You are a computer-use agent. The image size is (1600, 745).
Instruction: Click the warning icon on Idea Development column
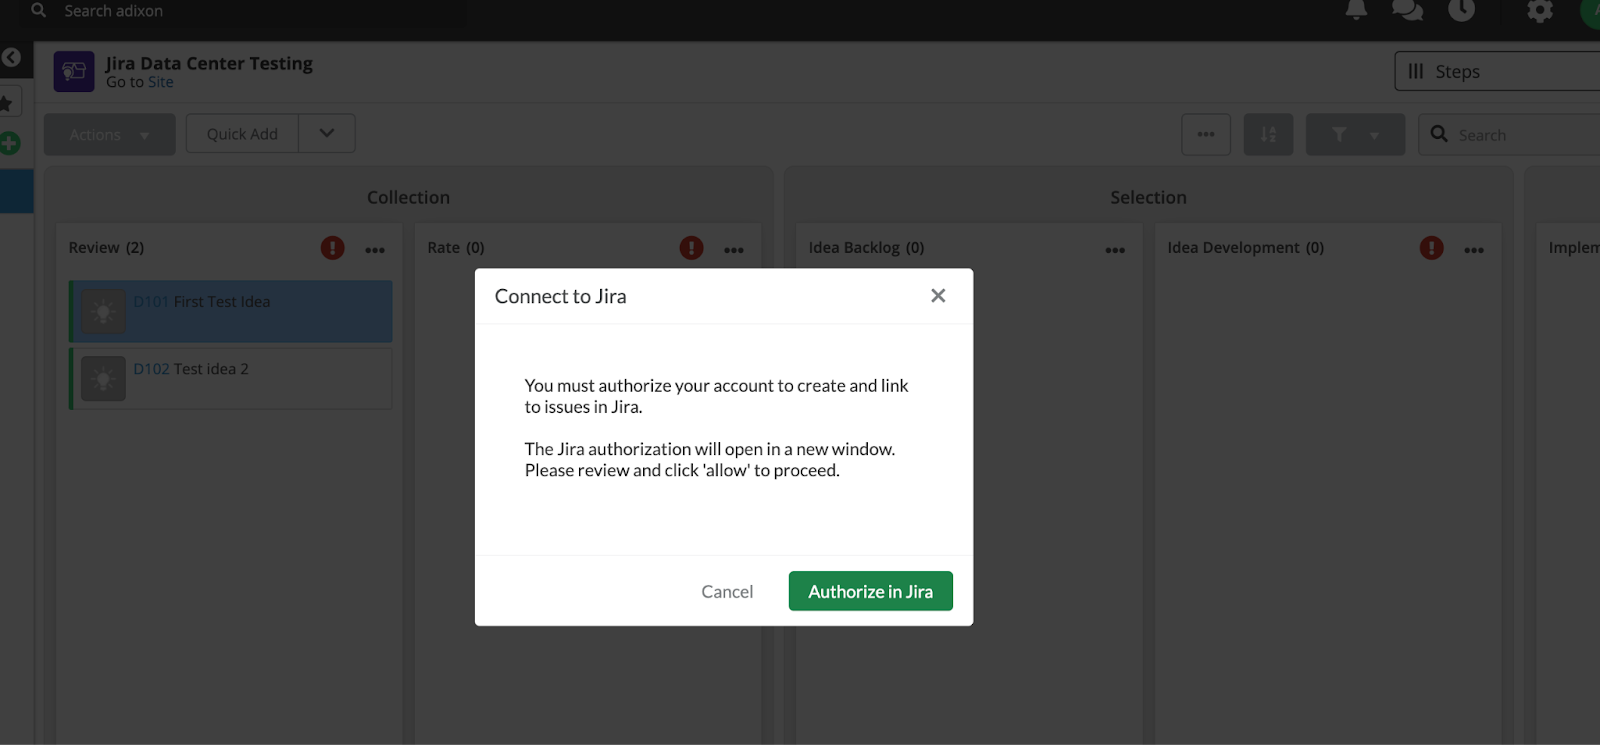click(x=1432, y=248)
